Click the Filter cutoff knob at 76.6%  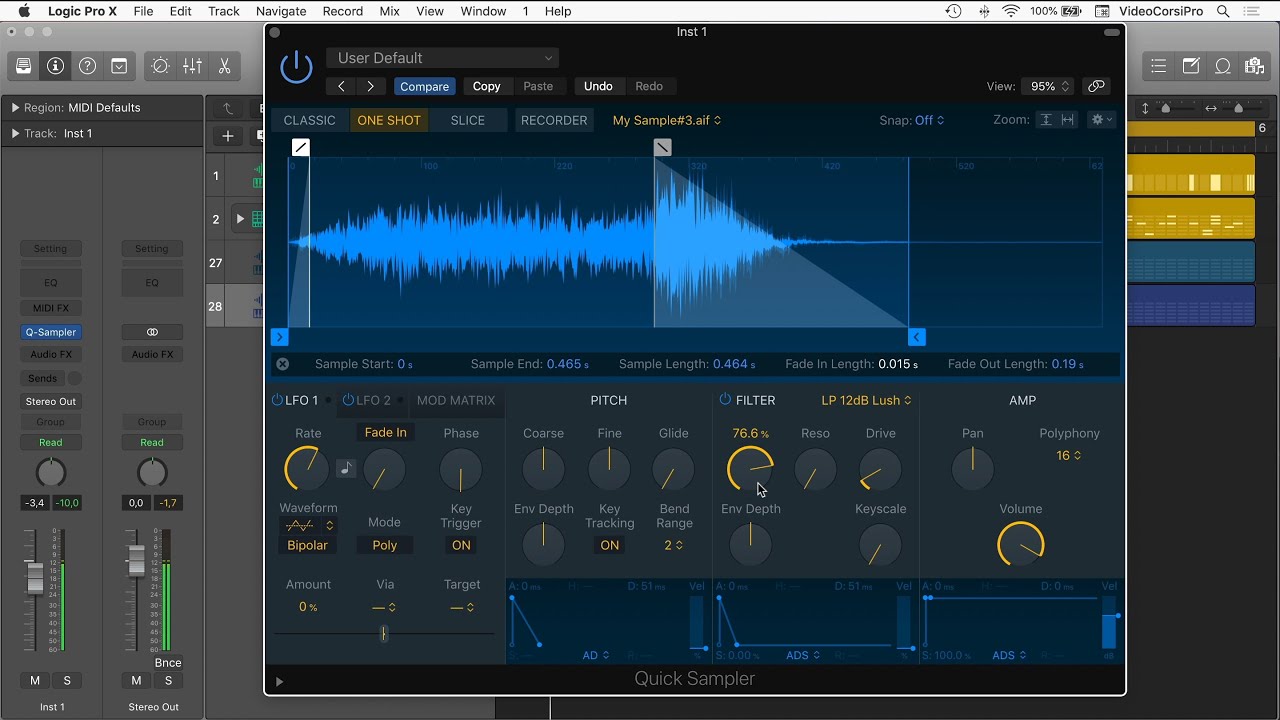[x=750, y=469]
